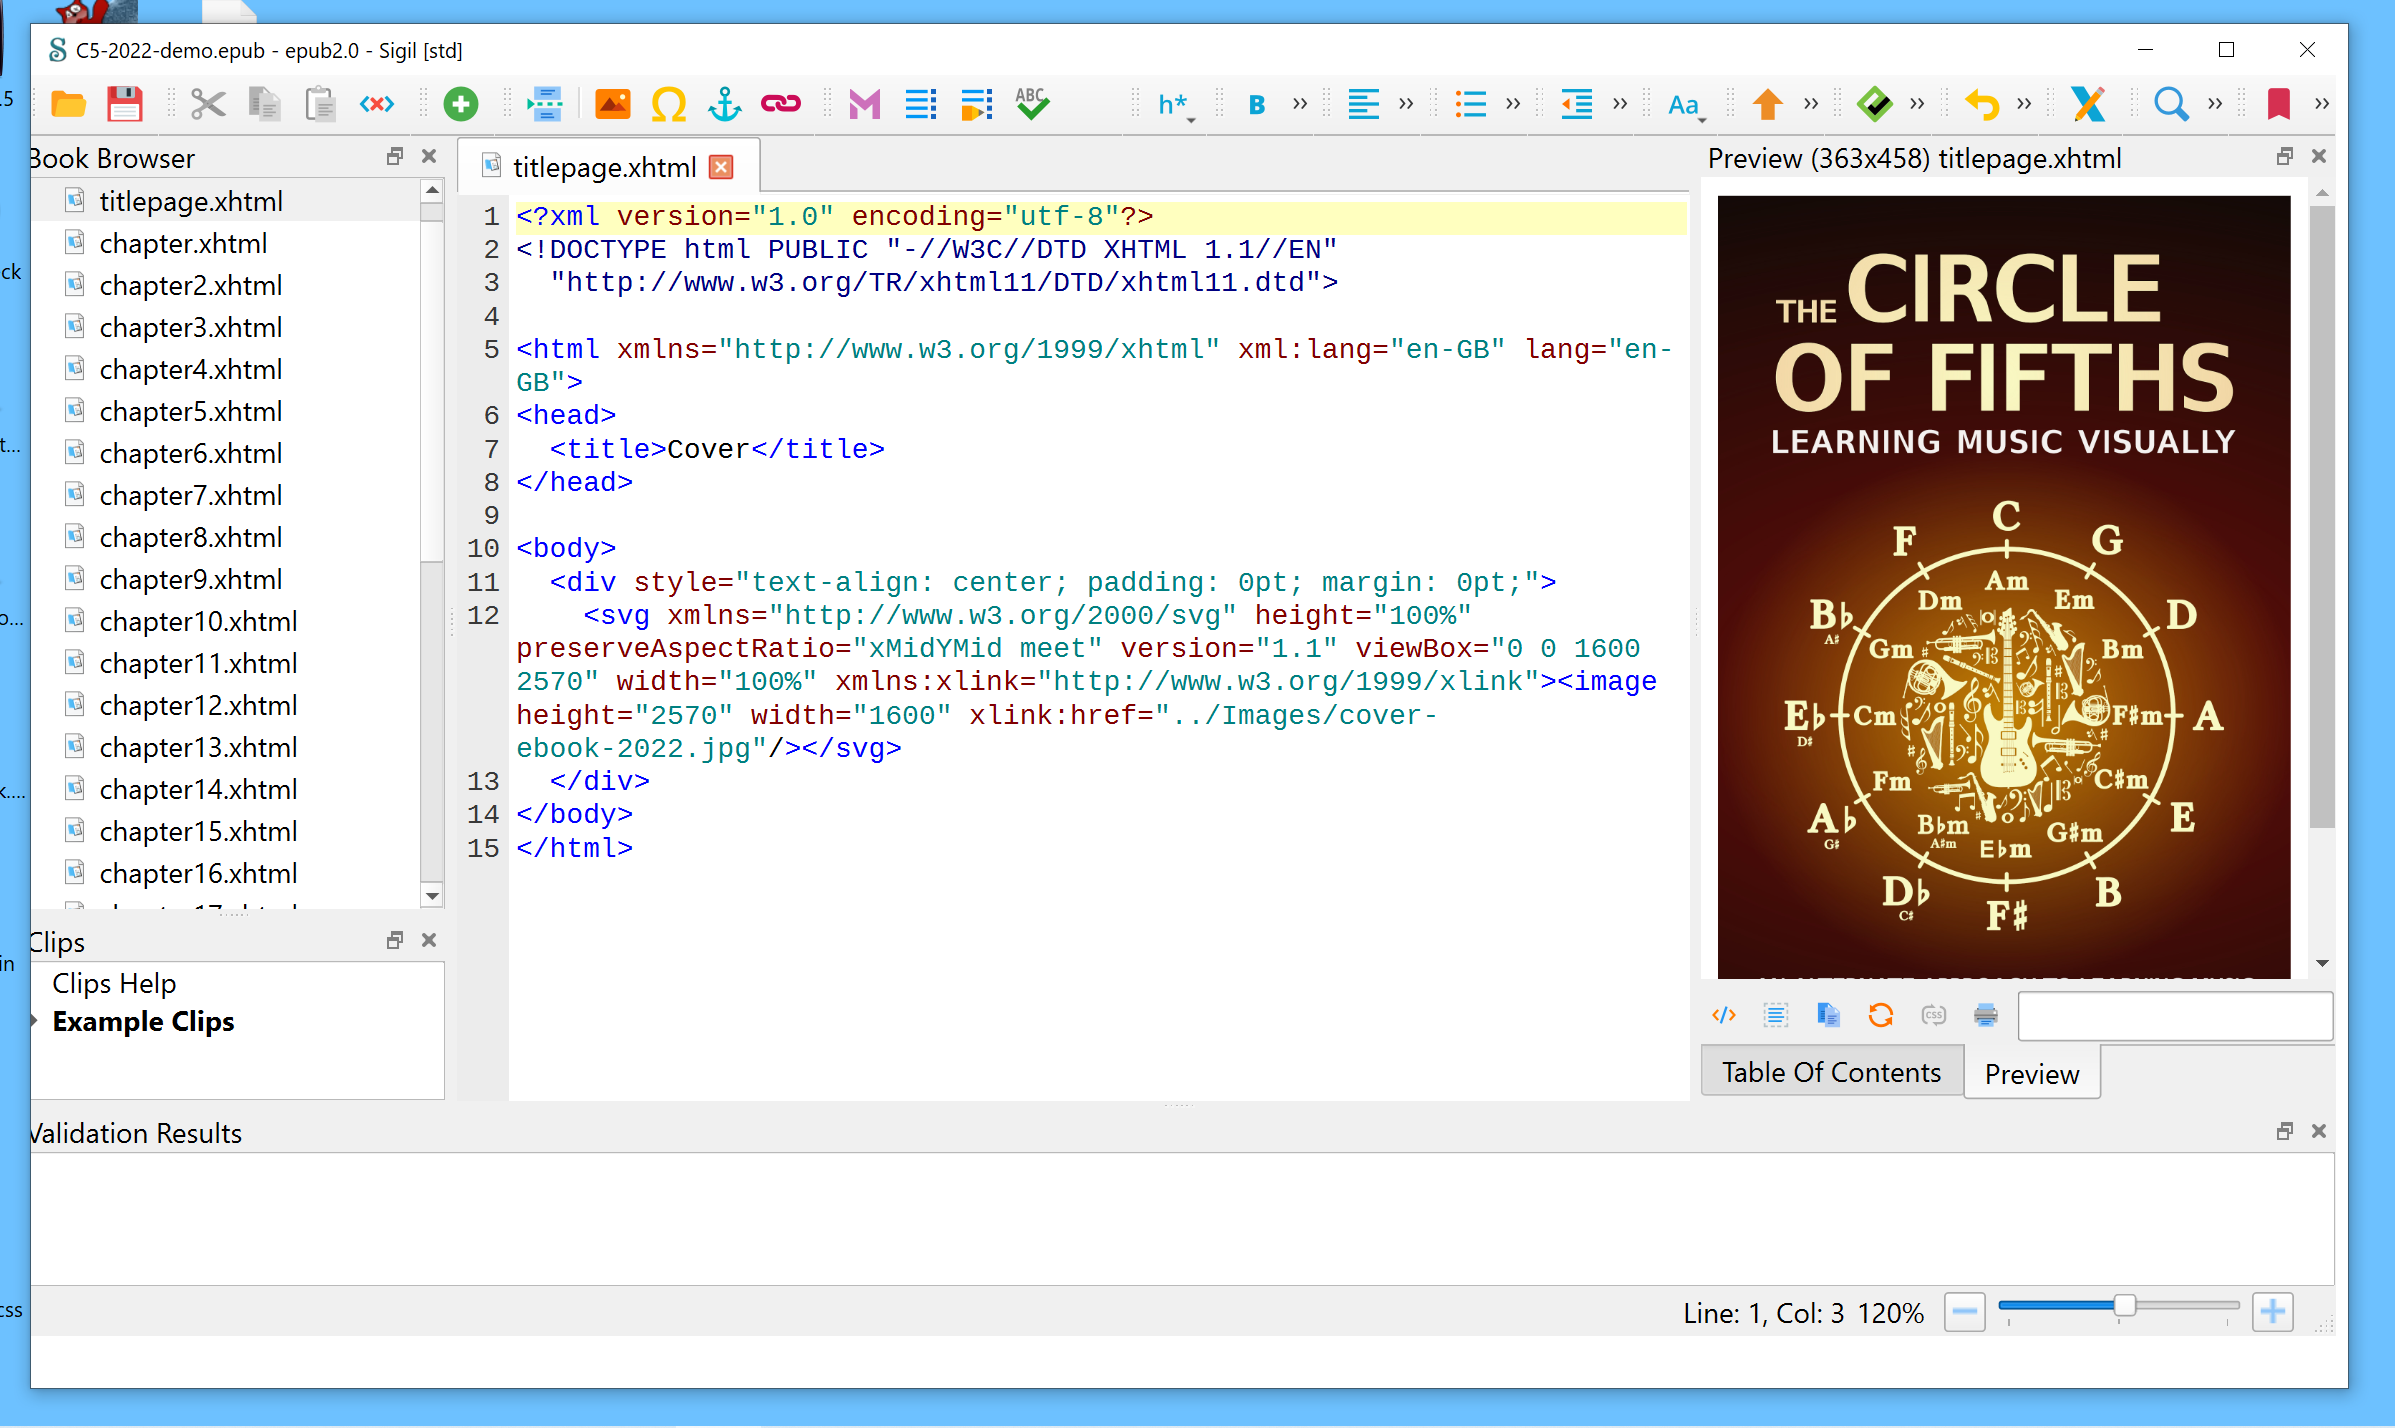
Task: Switch to the Table Of Contents tab
Action: click(x=1831, y=1072)
